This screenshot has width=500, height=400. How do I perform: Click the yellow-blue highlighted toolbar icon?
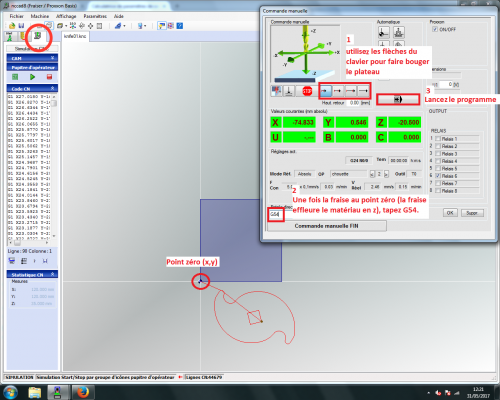(162, 26)
